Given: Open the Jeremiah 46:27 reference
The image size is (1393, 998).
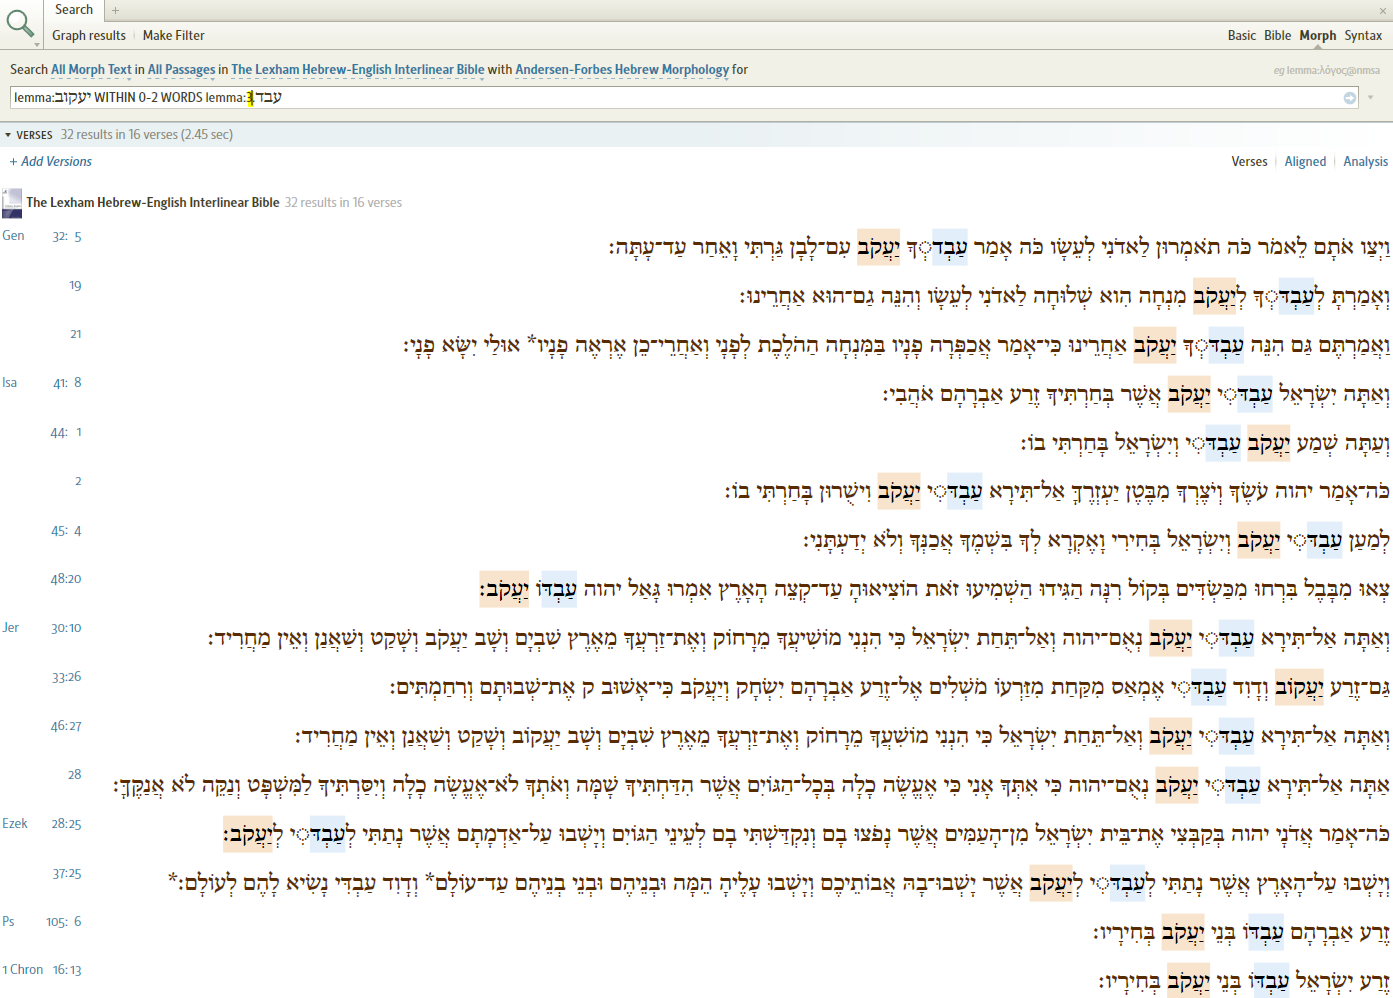Looking at the screenshot, I should 66,726.
